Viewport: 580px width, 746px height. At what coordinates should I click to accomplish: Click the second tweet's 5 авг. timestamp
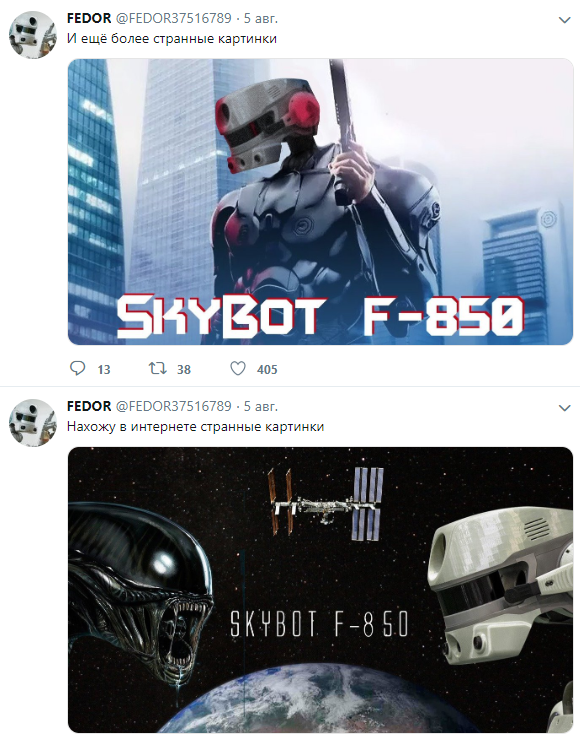coord(261,407)
